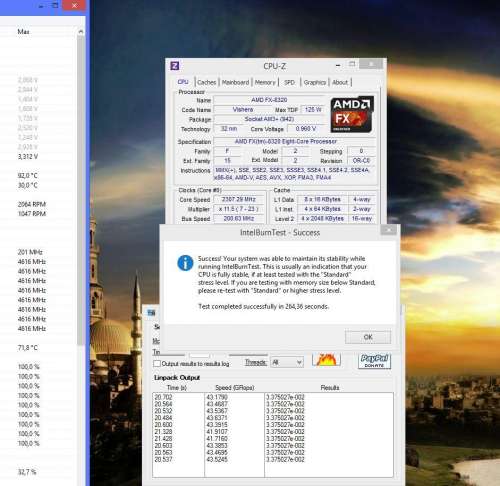
Task: Click the Multiplier value x 11.5
Action: point(239,209)
